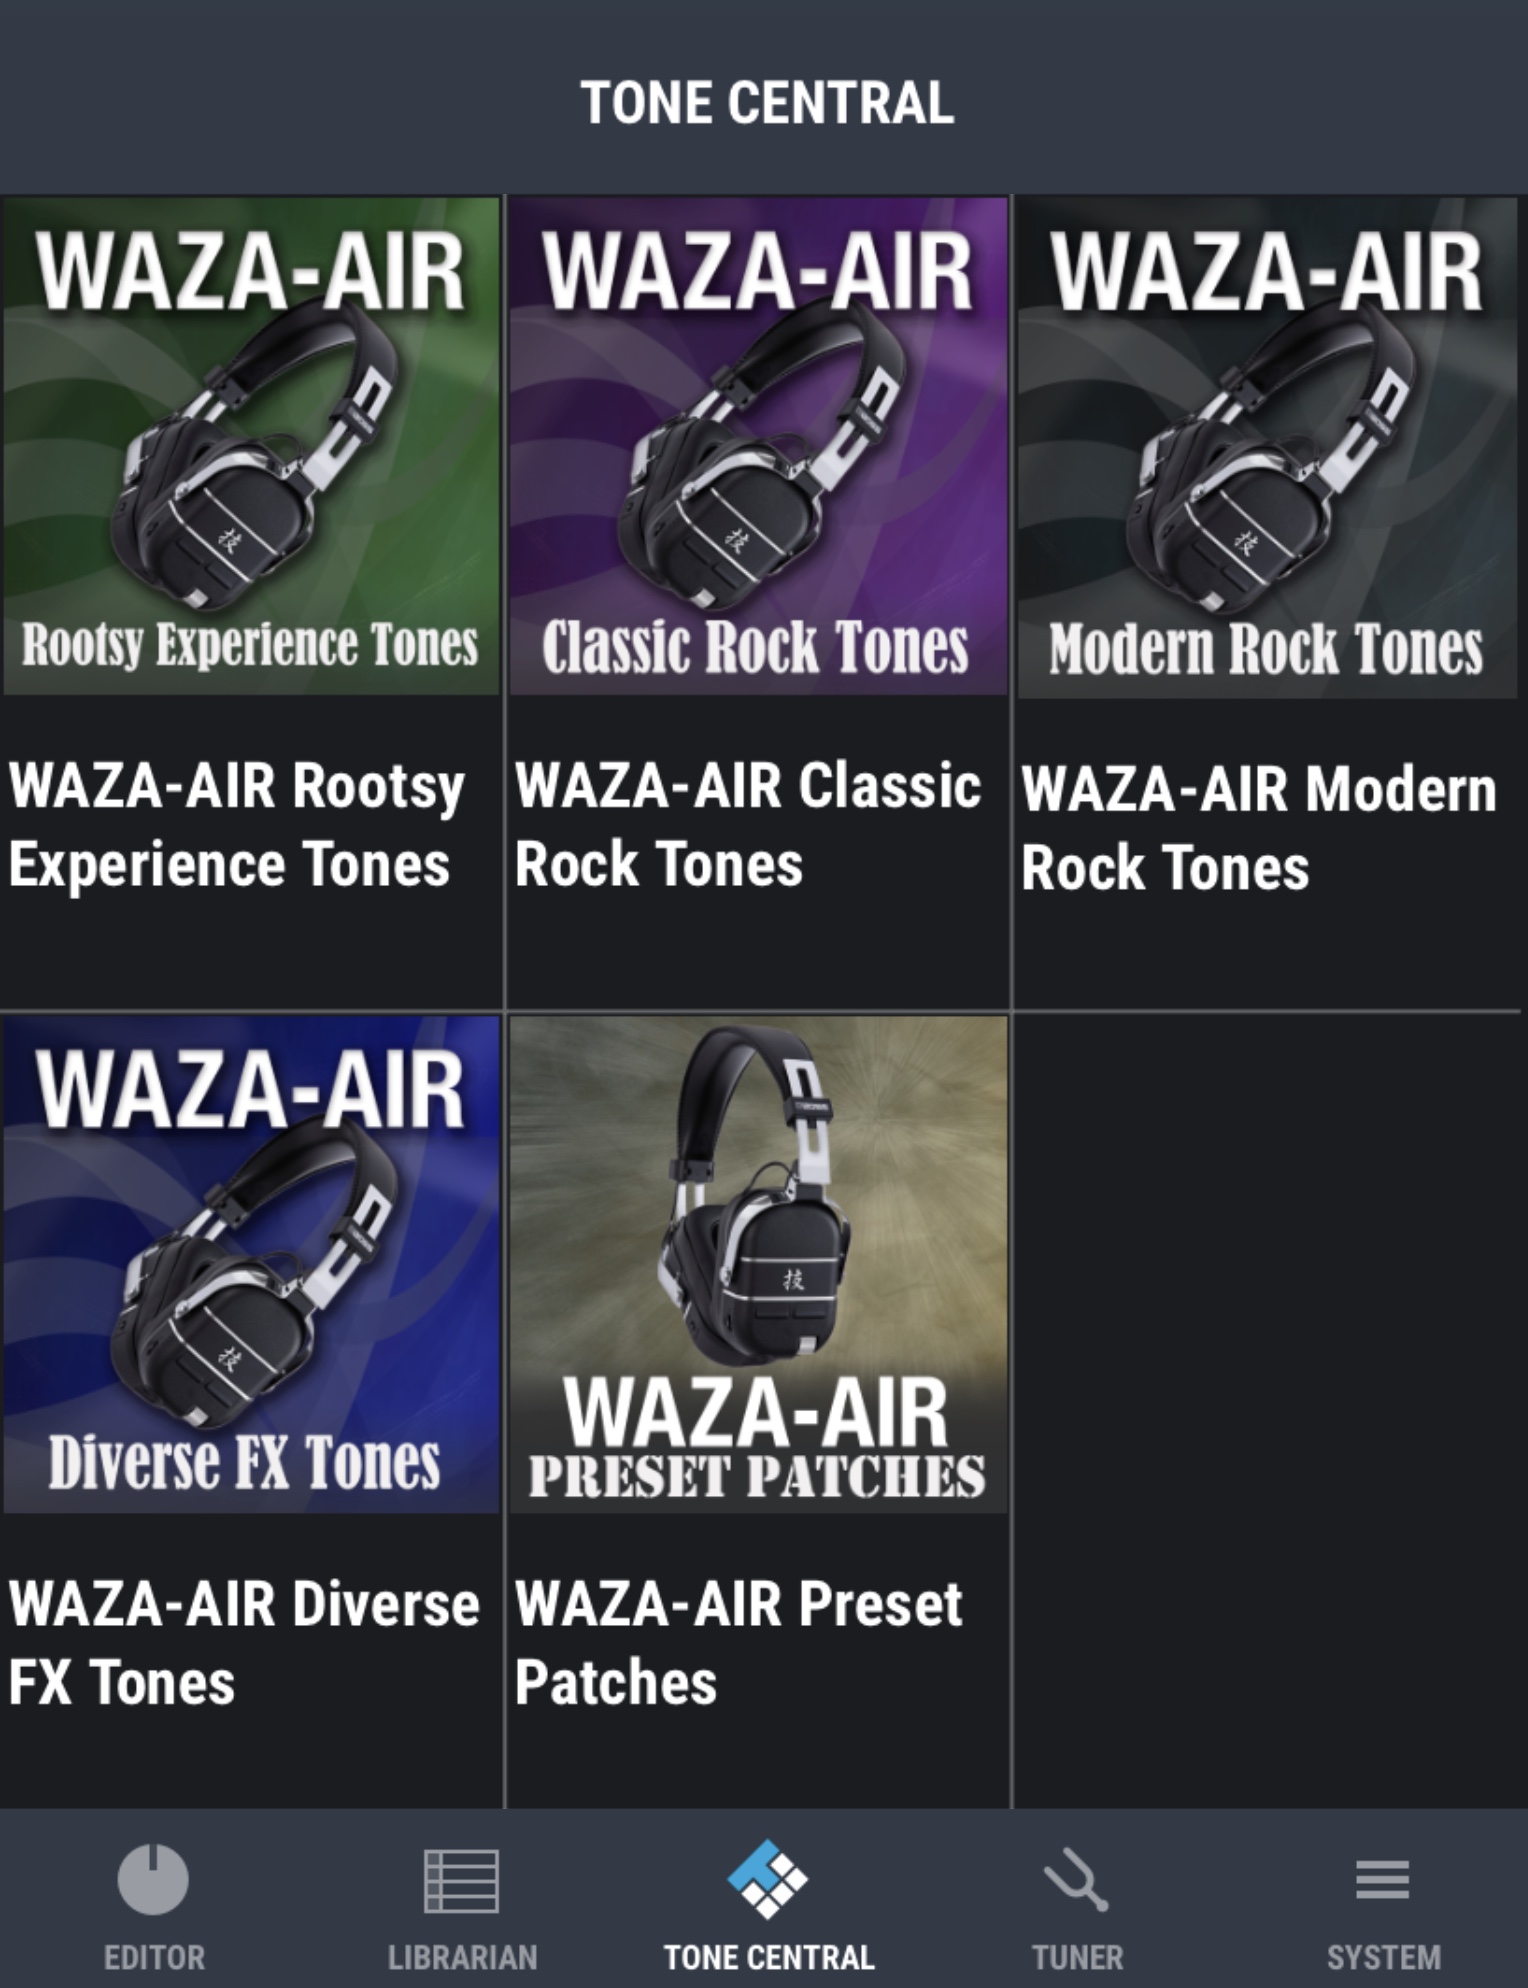Select the WAZA-AIR Preset Patches title

point(738,1643)
